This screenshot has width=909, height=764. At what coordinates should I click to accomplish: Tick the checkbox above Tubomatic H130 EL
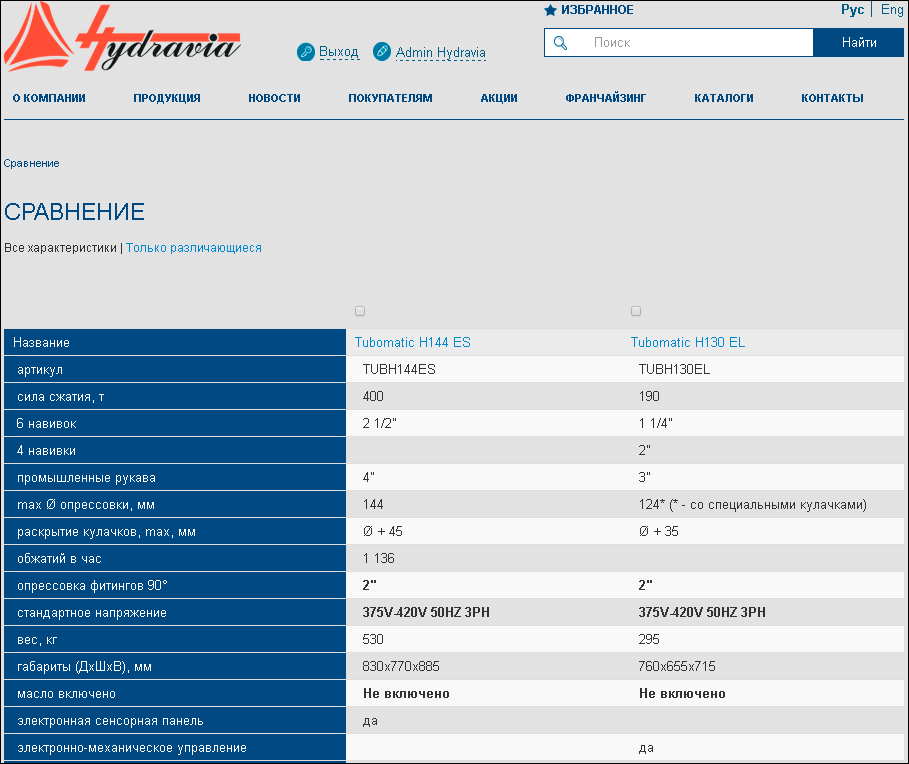point(636,311)
